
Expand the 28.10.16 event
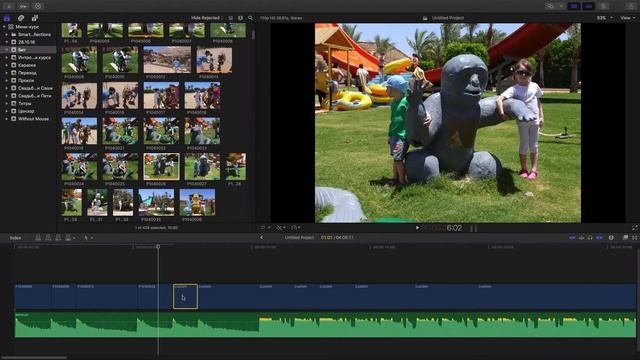pyautogui.click(x=7, y=42)
